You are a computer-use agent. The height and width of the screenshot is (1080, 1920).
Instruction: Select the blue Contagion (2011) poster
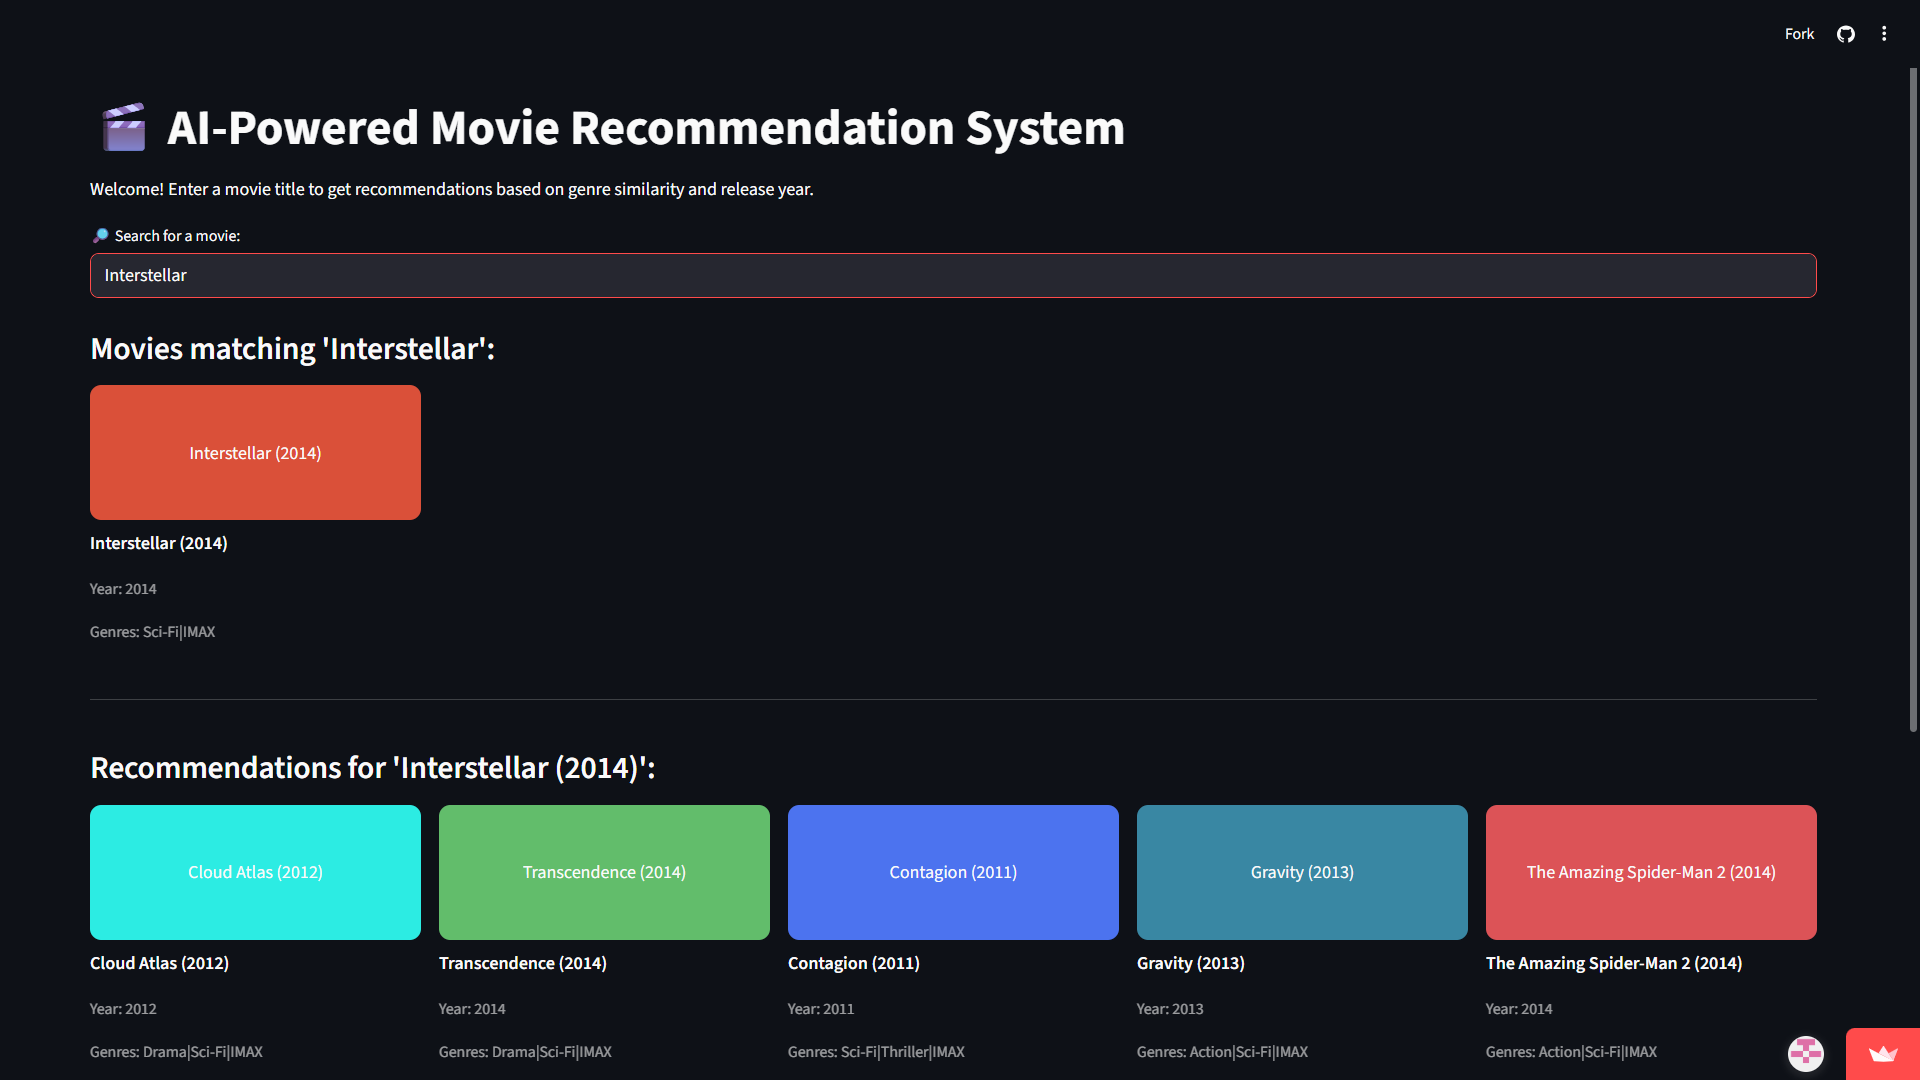pyautogui.click(x=952, y=872)
